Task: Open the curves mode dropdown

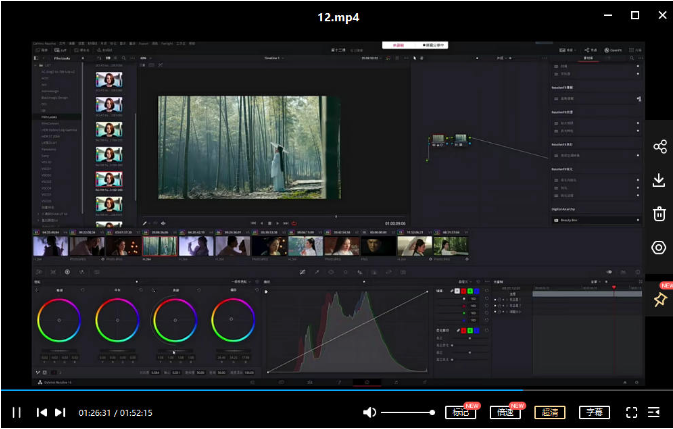Action: coord(463,282)
